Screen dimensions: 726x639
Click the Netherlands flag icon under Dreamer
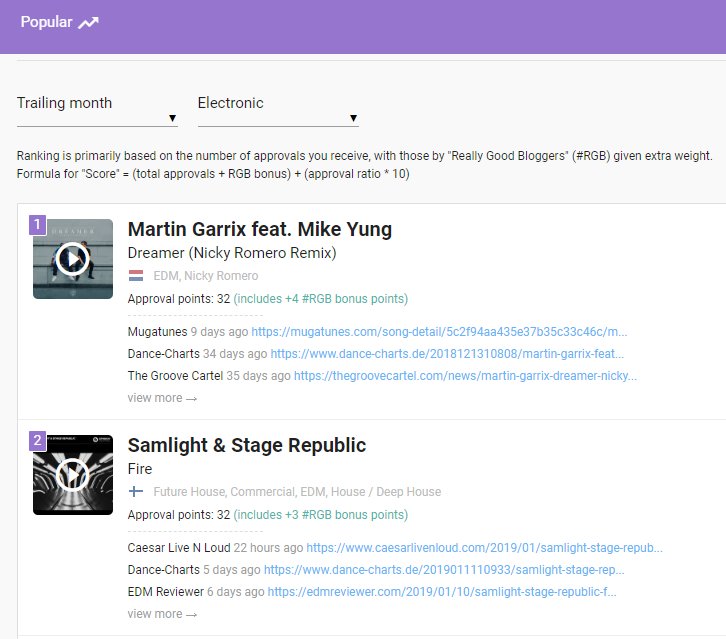136,276
